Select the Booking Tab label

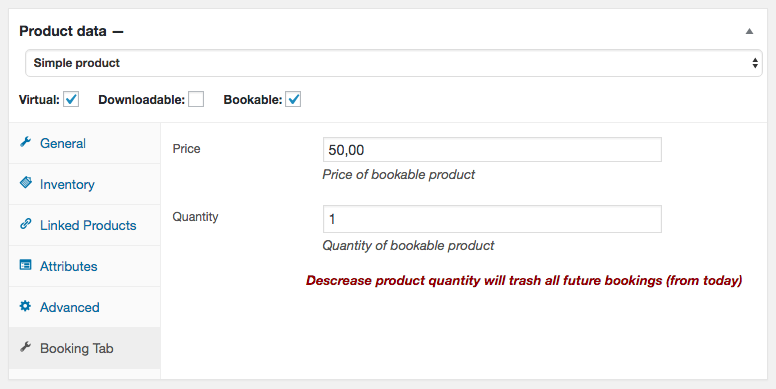point(77,348)
